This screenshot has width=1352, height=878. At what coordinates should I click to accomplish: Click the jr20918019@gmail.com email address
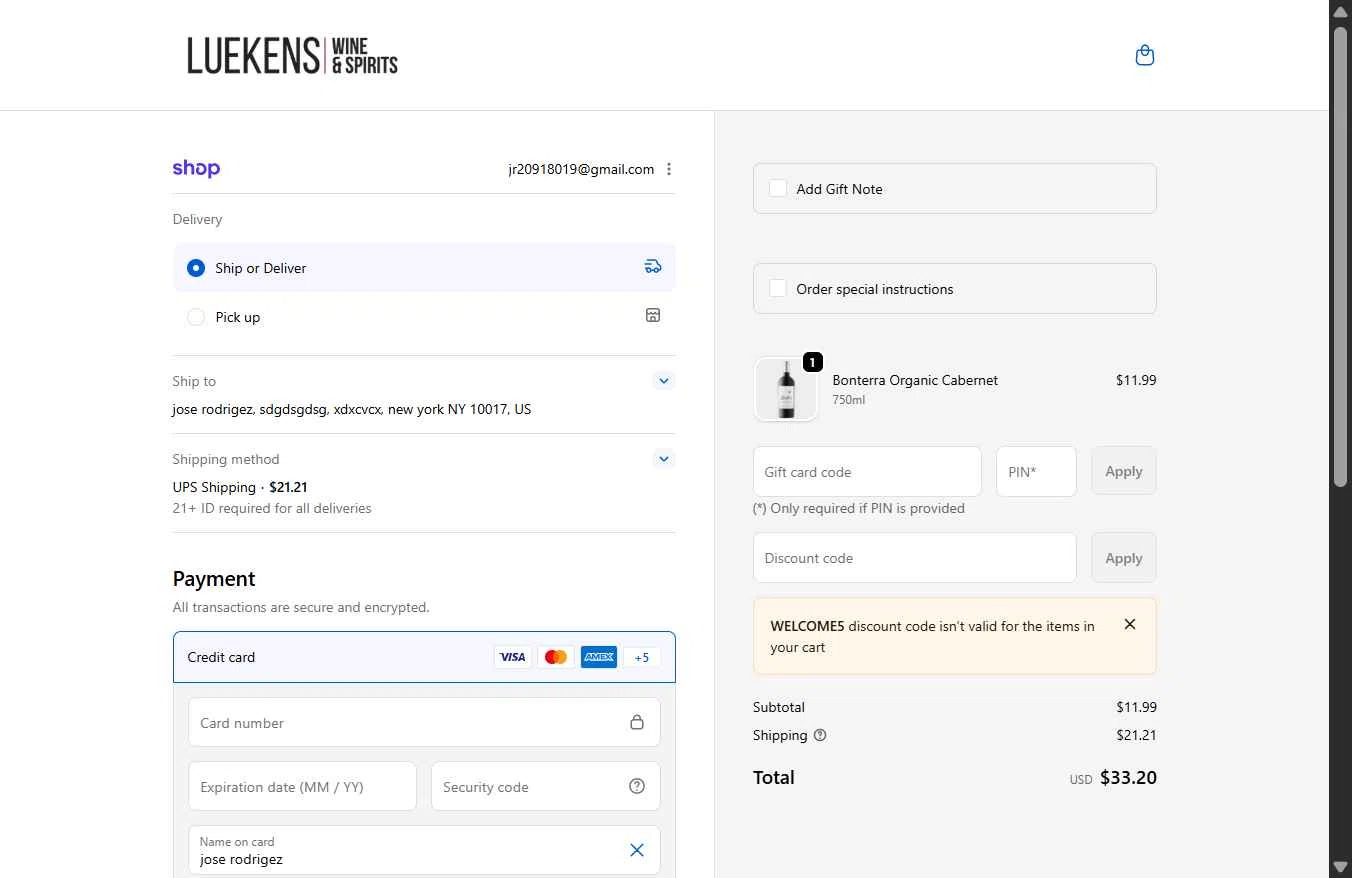[x=581, y=169]
